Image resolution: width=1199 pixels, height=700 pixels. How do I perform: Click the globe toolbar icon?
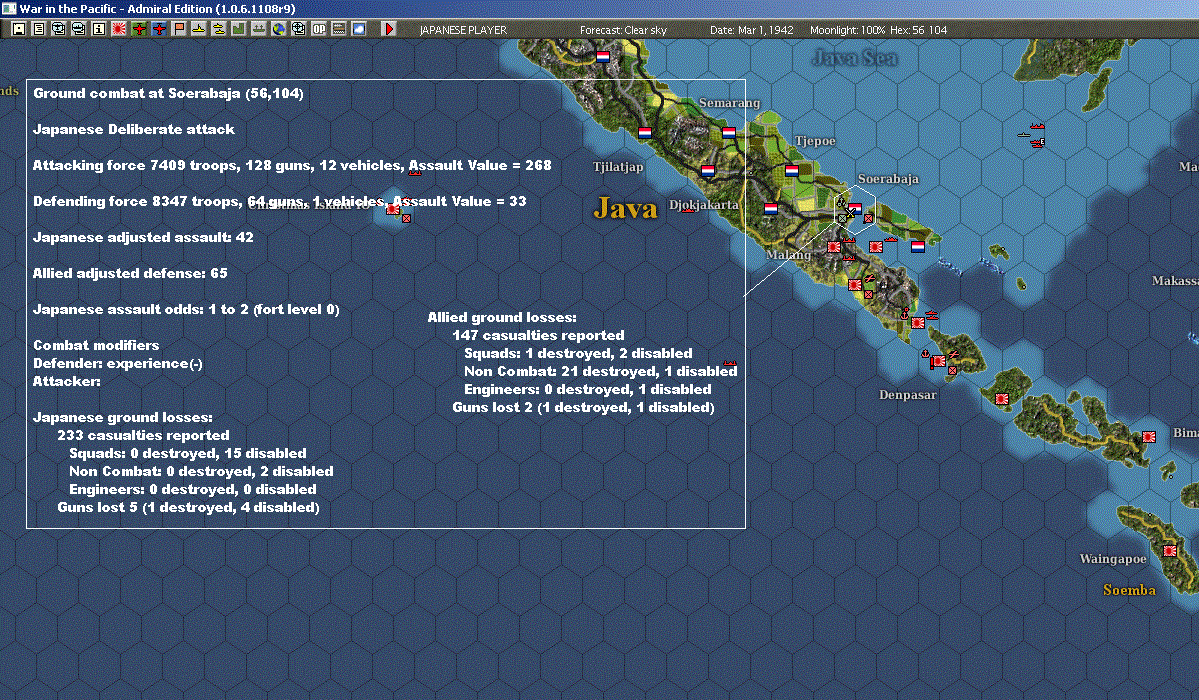278,29
